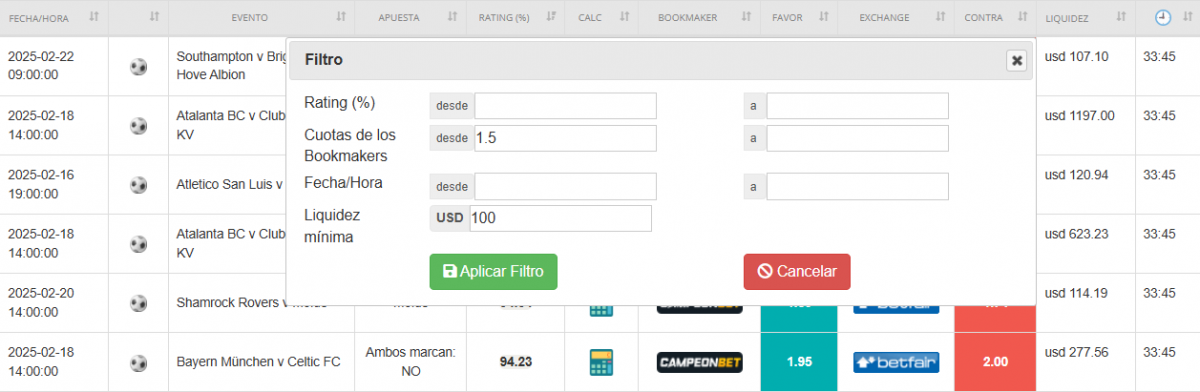Click the Cuotas de los Bookmakers desde field
This screenshot has width=1200, height=392.
click(565, 139)
